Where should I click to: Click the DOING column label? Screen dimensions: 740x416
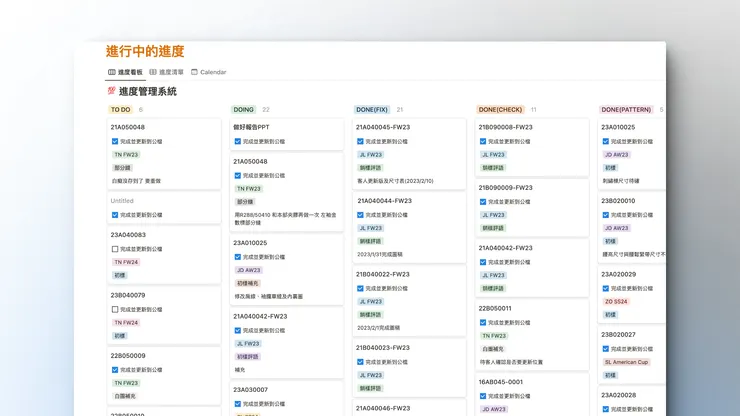244,110
